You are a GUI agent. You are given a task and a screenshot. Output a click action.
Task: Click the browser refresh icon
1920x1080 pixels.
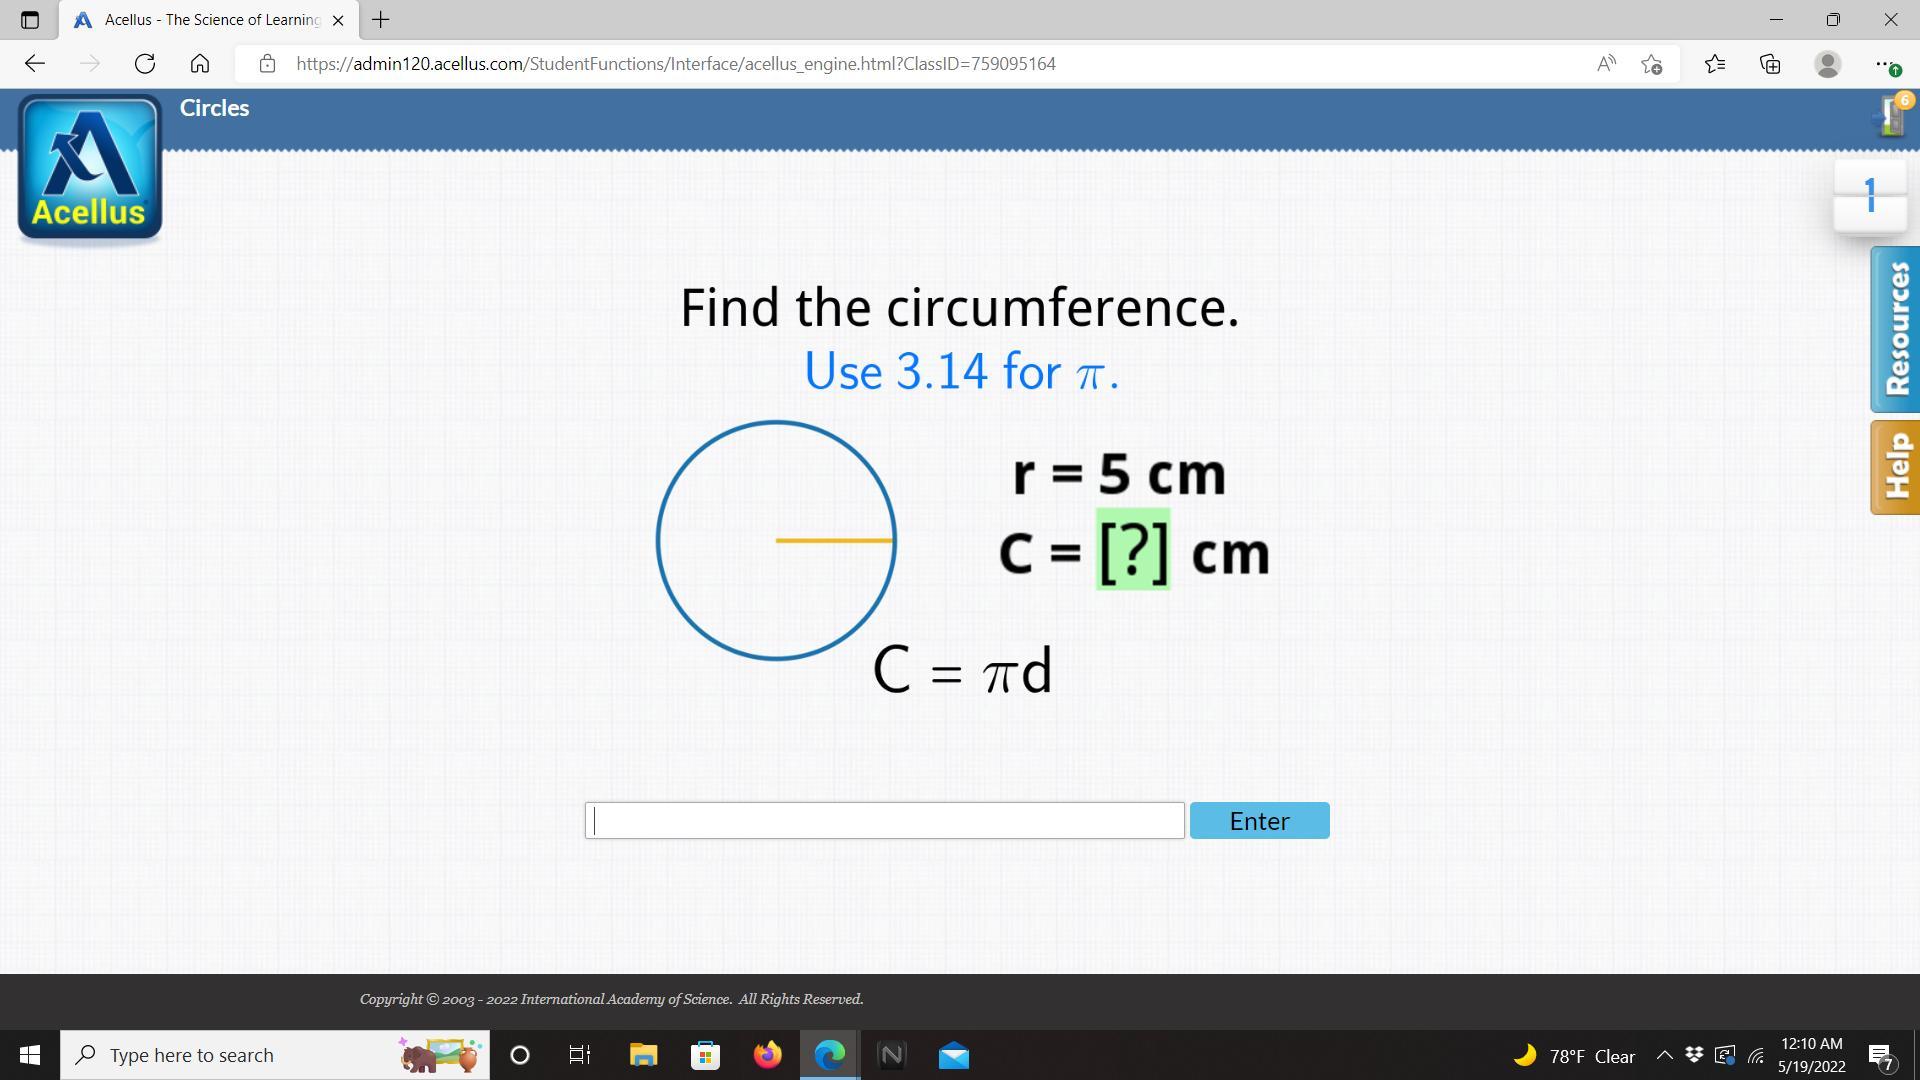145,64
